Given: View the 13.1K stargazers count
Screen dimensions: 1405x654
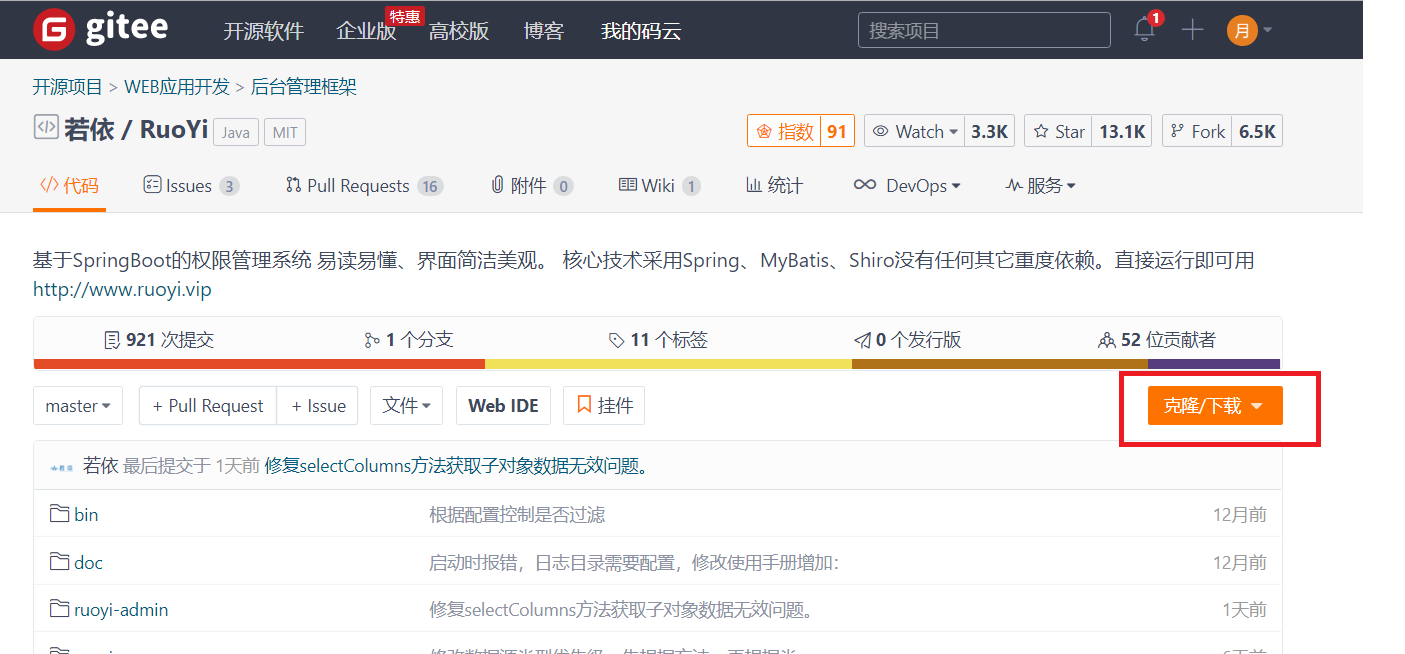Looking at the screenshot, I should point(1122,131).
